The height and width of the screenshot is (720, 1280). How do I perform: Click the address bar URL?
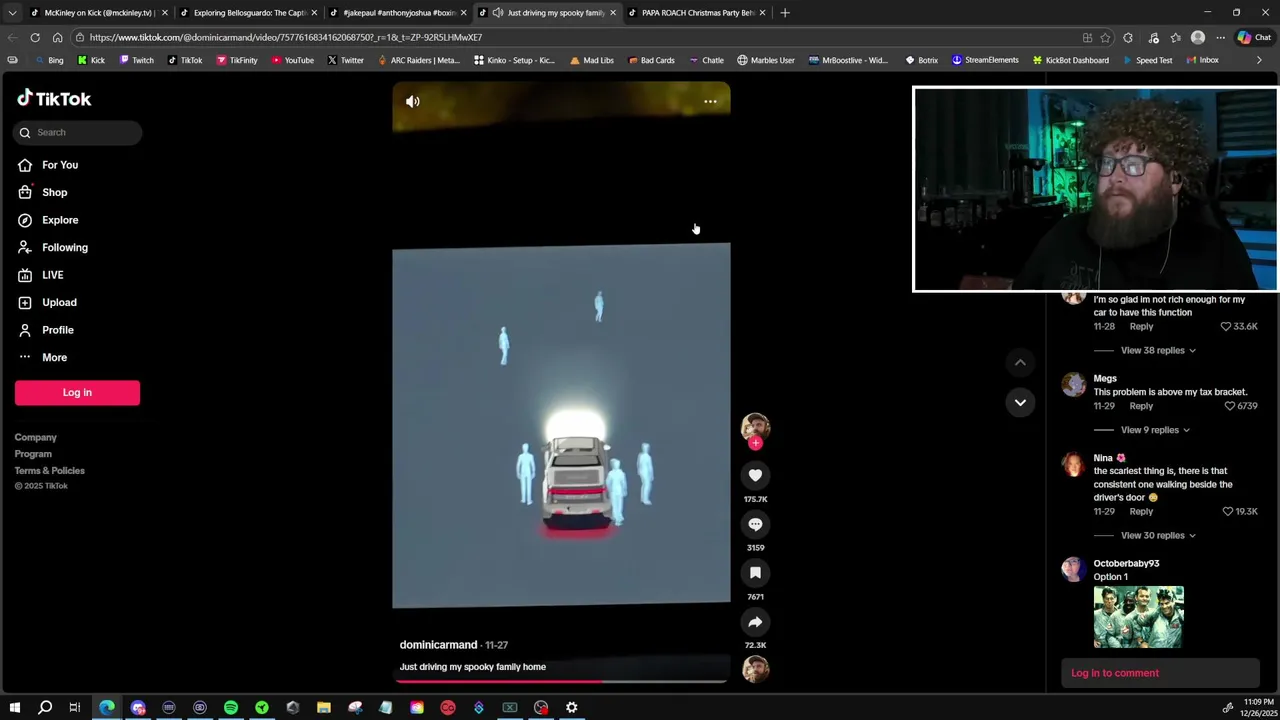coord(285,37)
